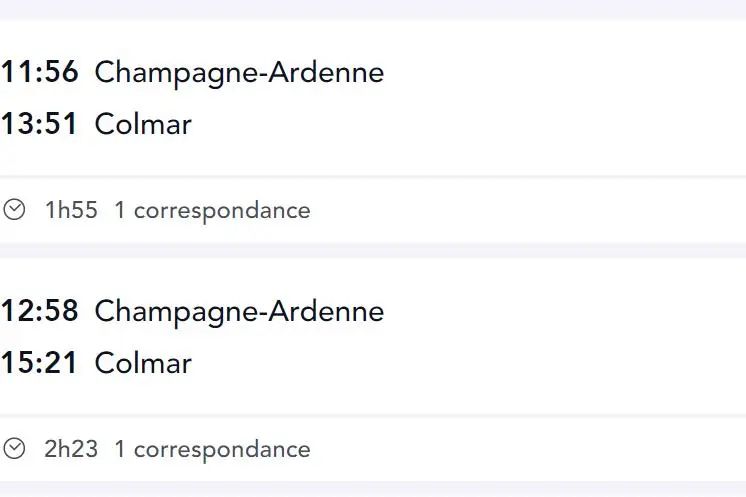Open the 12:58 Champagne-Ardenne journey
The image size is (746, 497).
[239, 312]
